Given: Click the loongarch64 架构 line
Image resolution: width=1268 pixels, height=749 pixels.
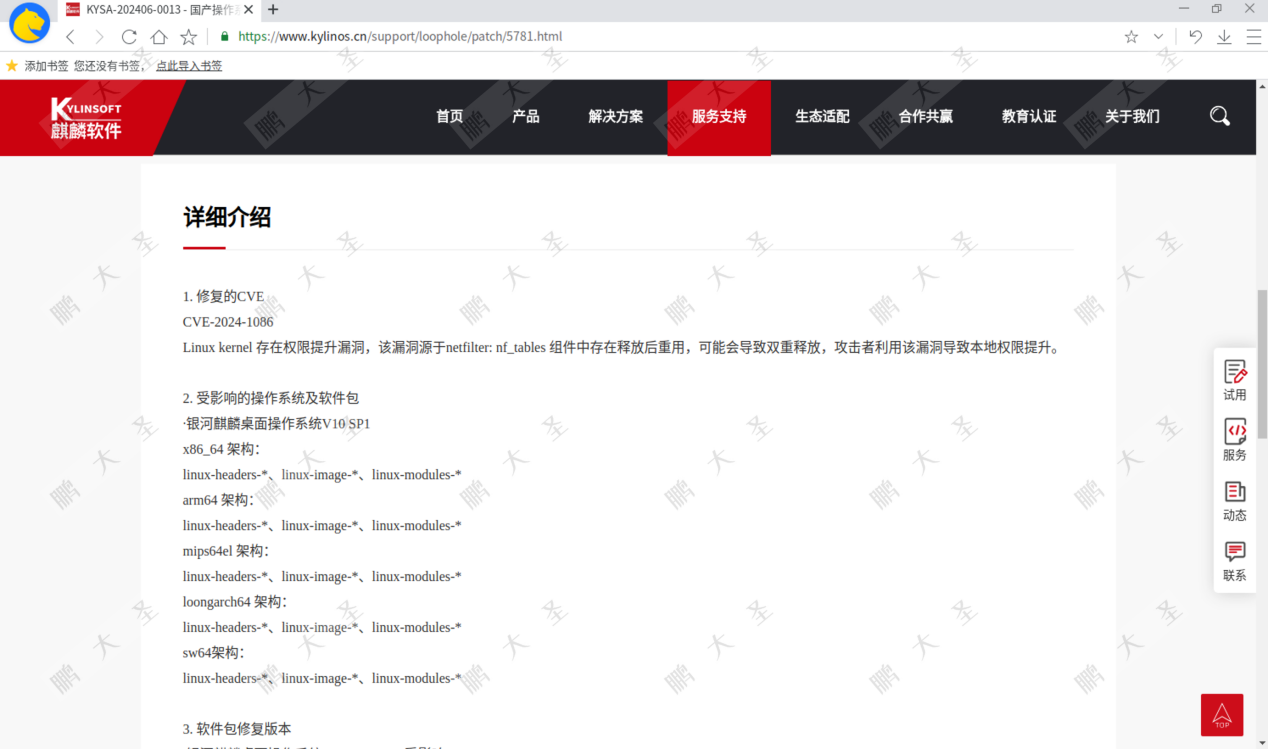Looking at the screenshot, I should (x=235, y=602).
